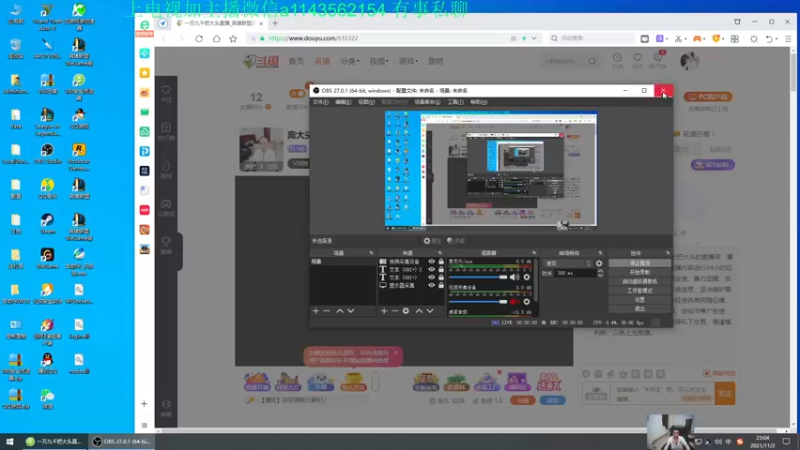Viewport: 800px width, 450px height.
Task: Toggle lock on 文本 (GDI+) 2 source
Action: (441, 269)
